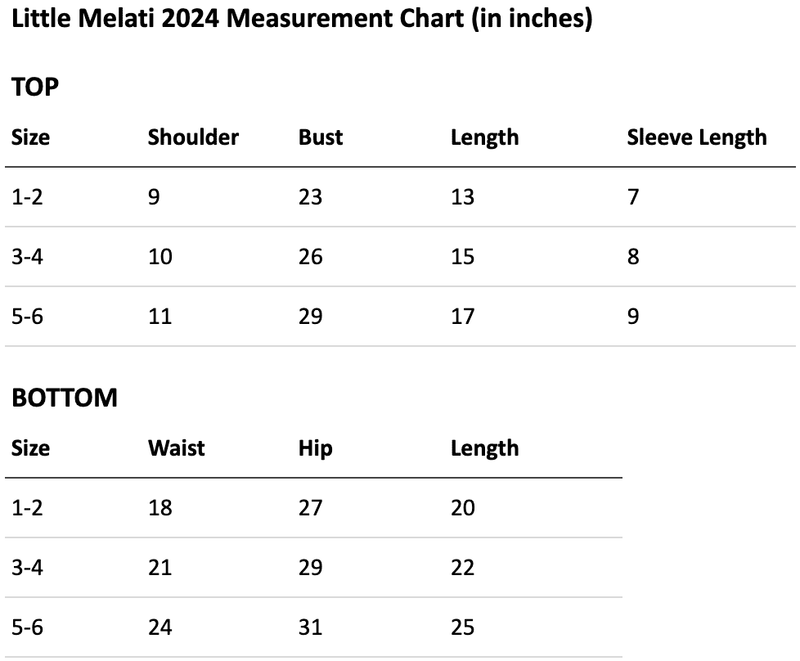Select the TOP section heading

pyautogui.click(x=35, y=87)
